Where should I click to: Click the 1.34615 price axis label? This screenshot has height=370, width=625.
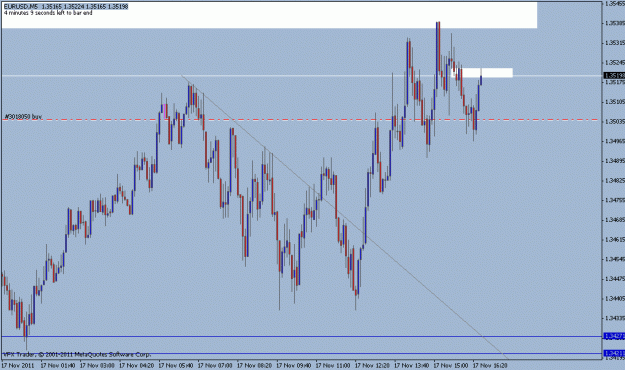pos(615,240)
